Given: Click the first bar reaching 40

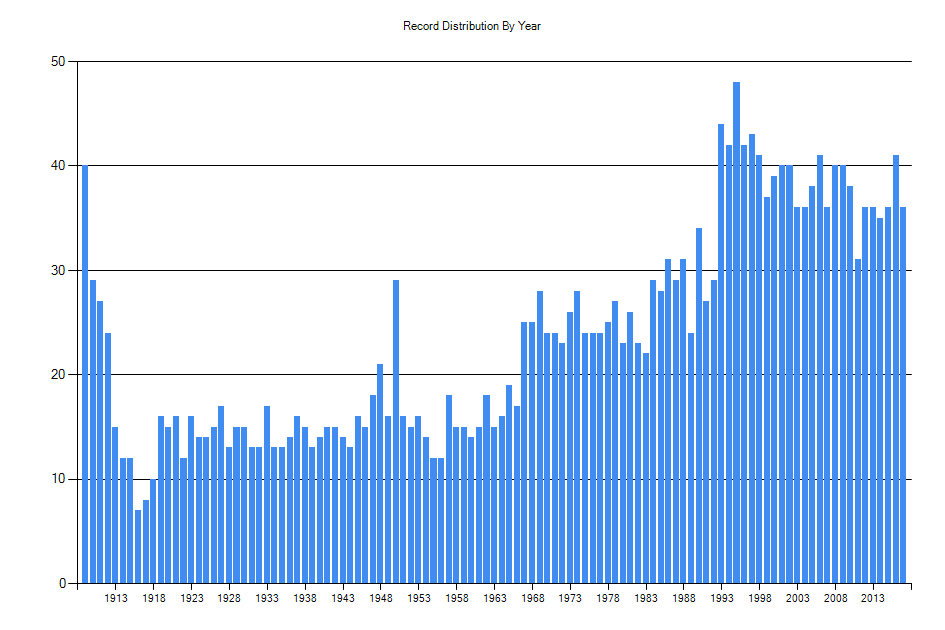Looking at the screenshot, I should [85, 374].
